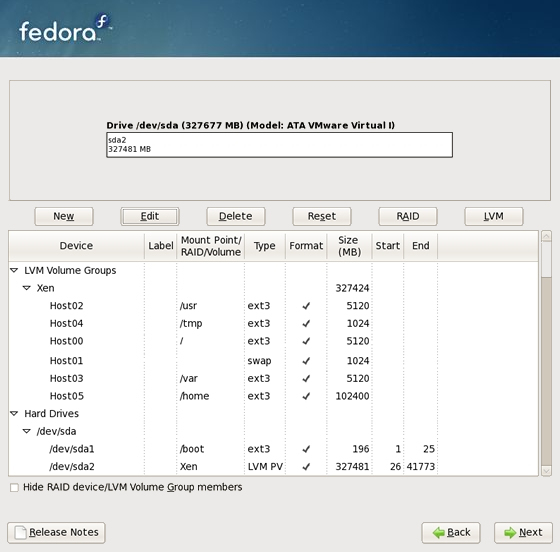Click the Format checkmark for Host02
The height and width of the screenshot is (552, 560).
306,306
